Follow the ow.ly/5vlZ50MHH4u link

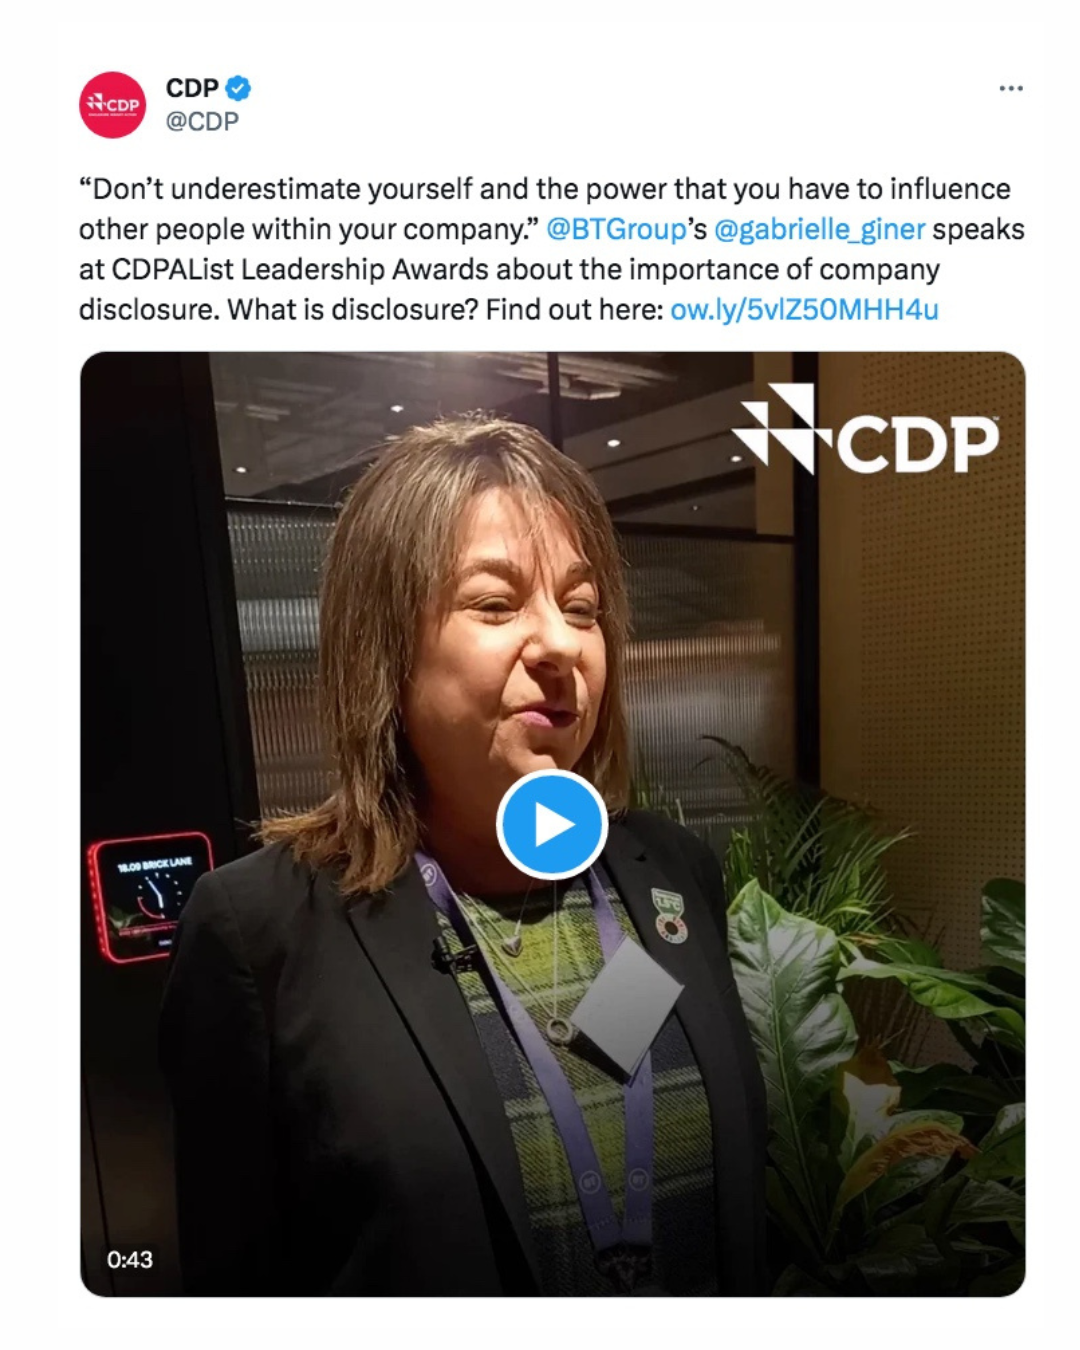[x=804, y=309]
